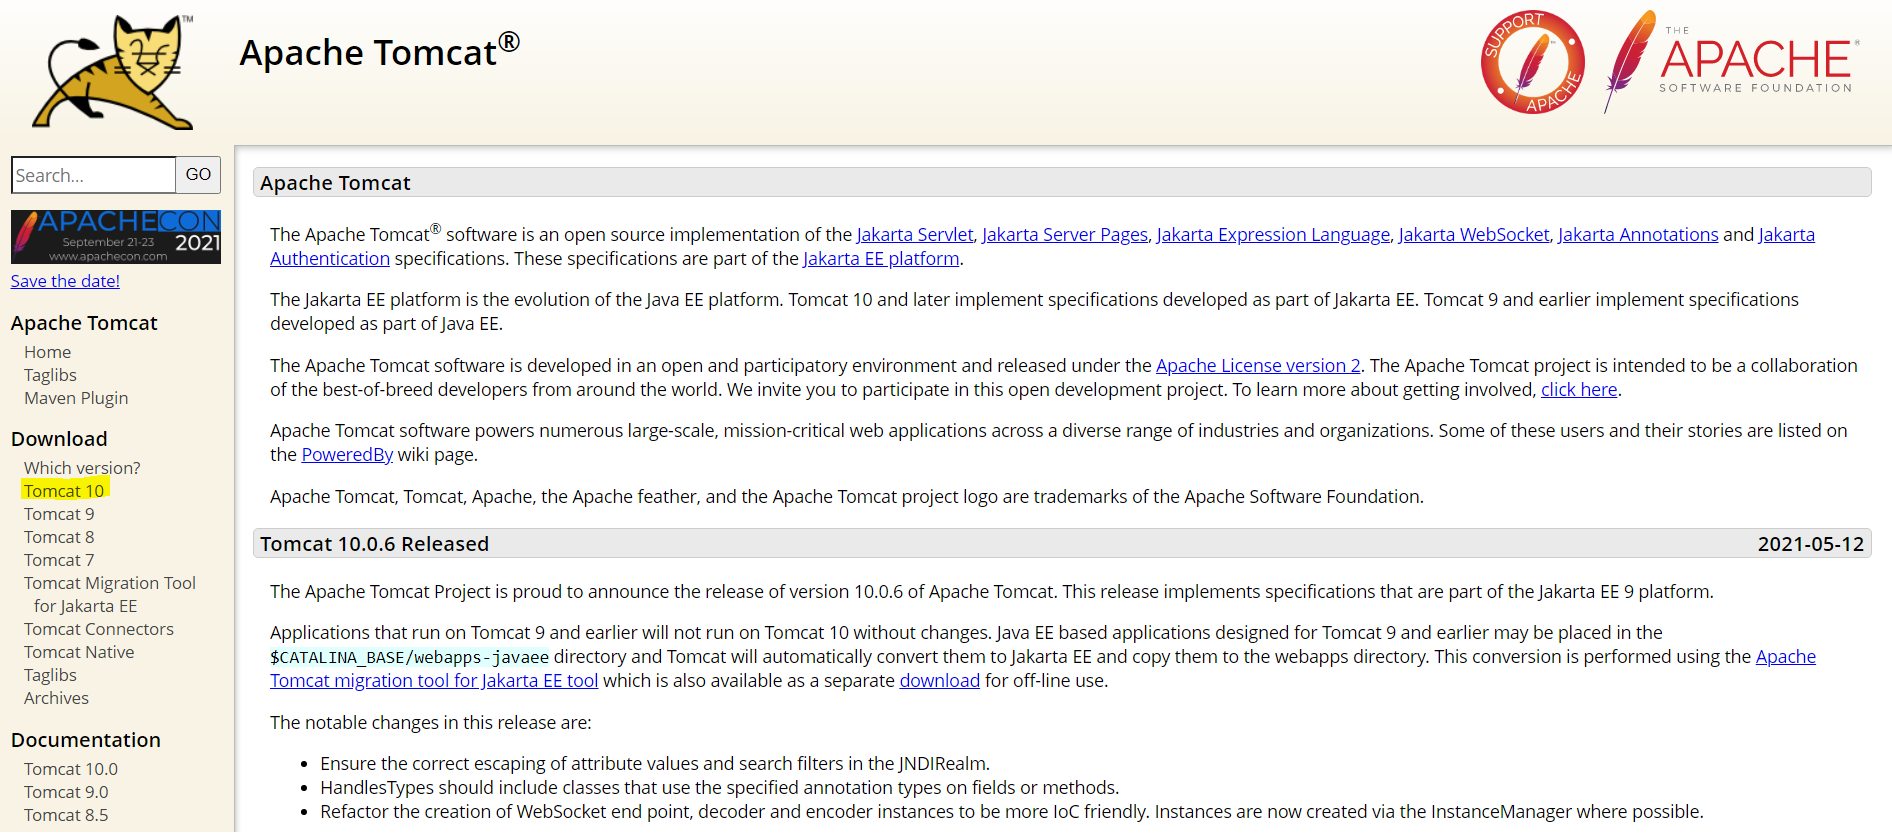The image size is (1892, 835).
Task: Click the $CATALINA_BASE/webapps-javaee code text
Action: (410, 658)
